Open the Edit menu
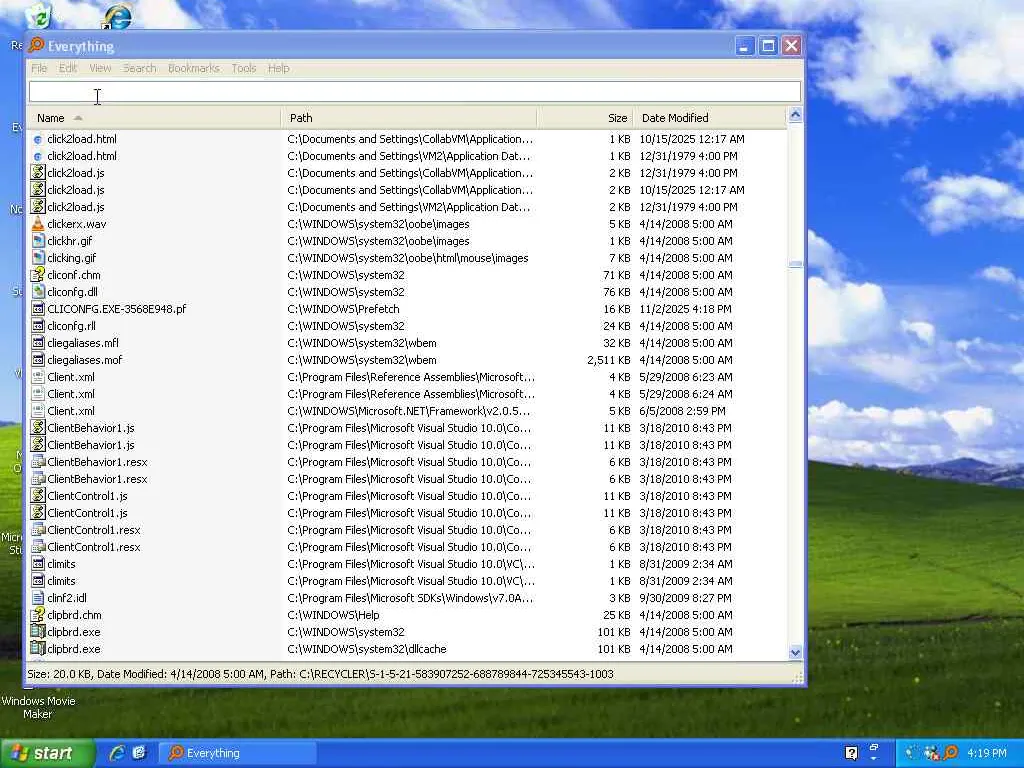The width and height of the screenshot is (1024, 768). tap(68, 68)
